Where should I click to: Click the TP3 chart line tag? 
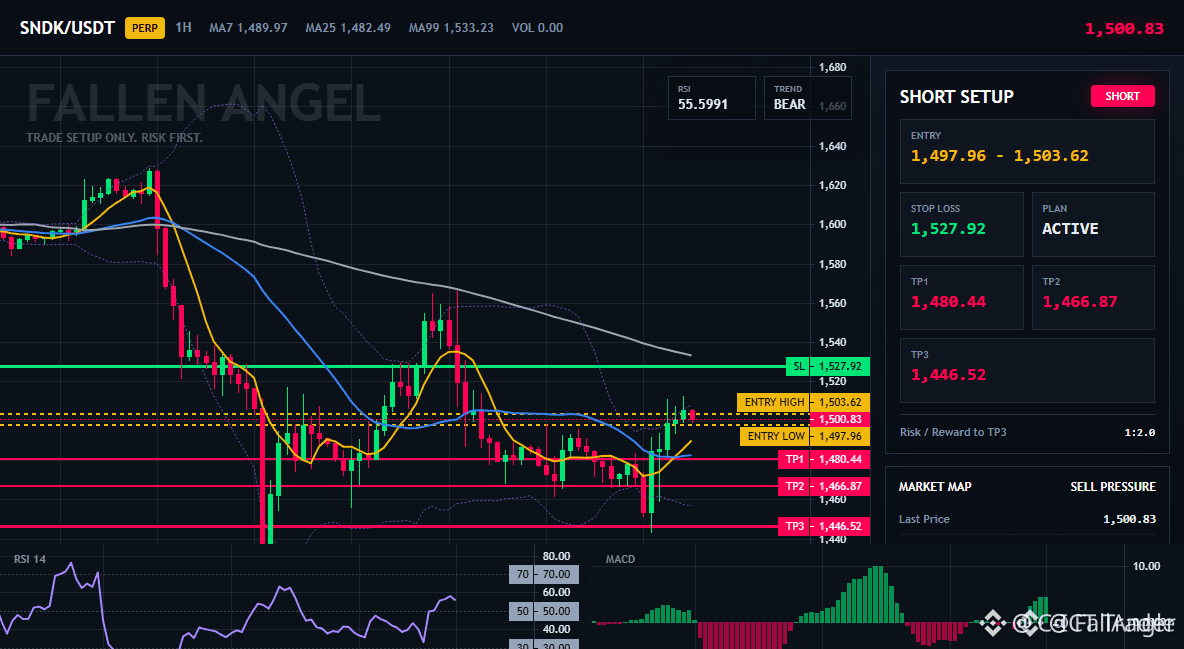tap(824, 526)
